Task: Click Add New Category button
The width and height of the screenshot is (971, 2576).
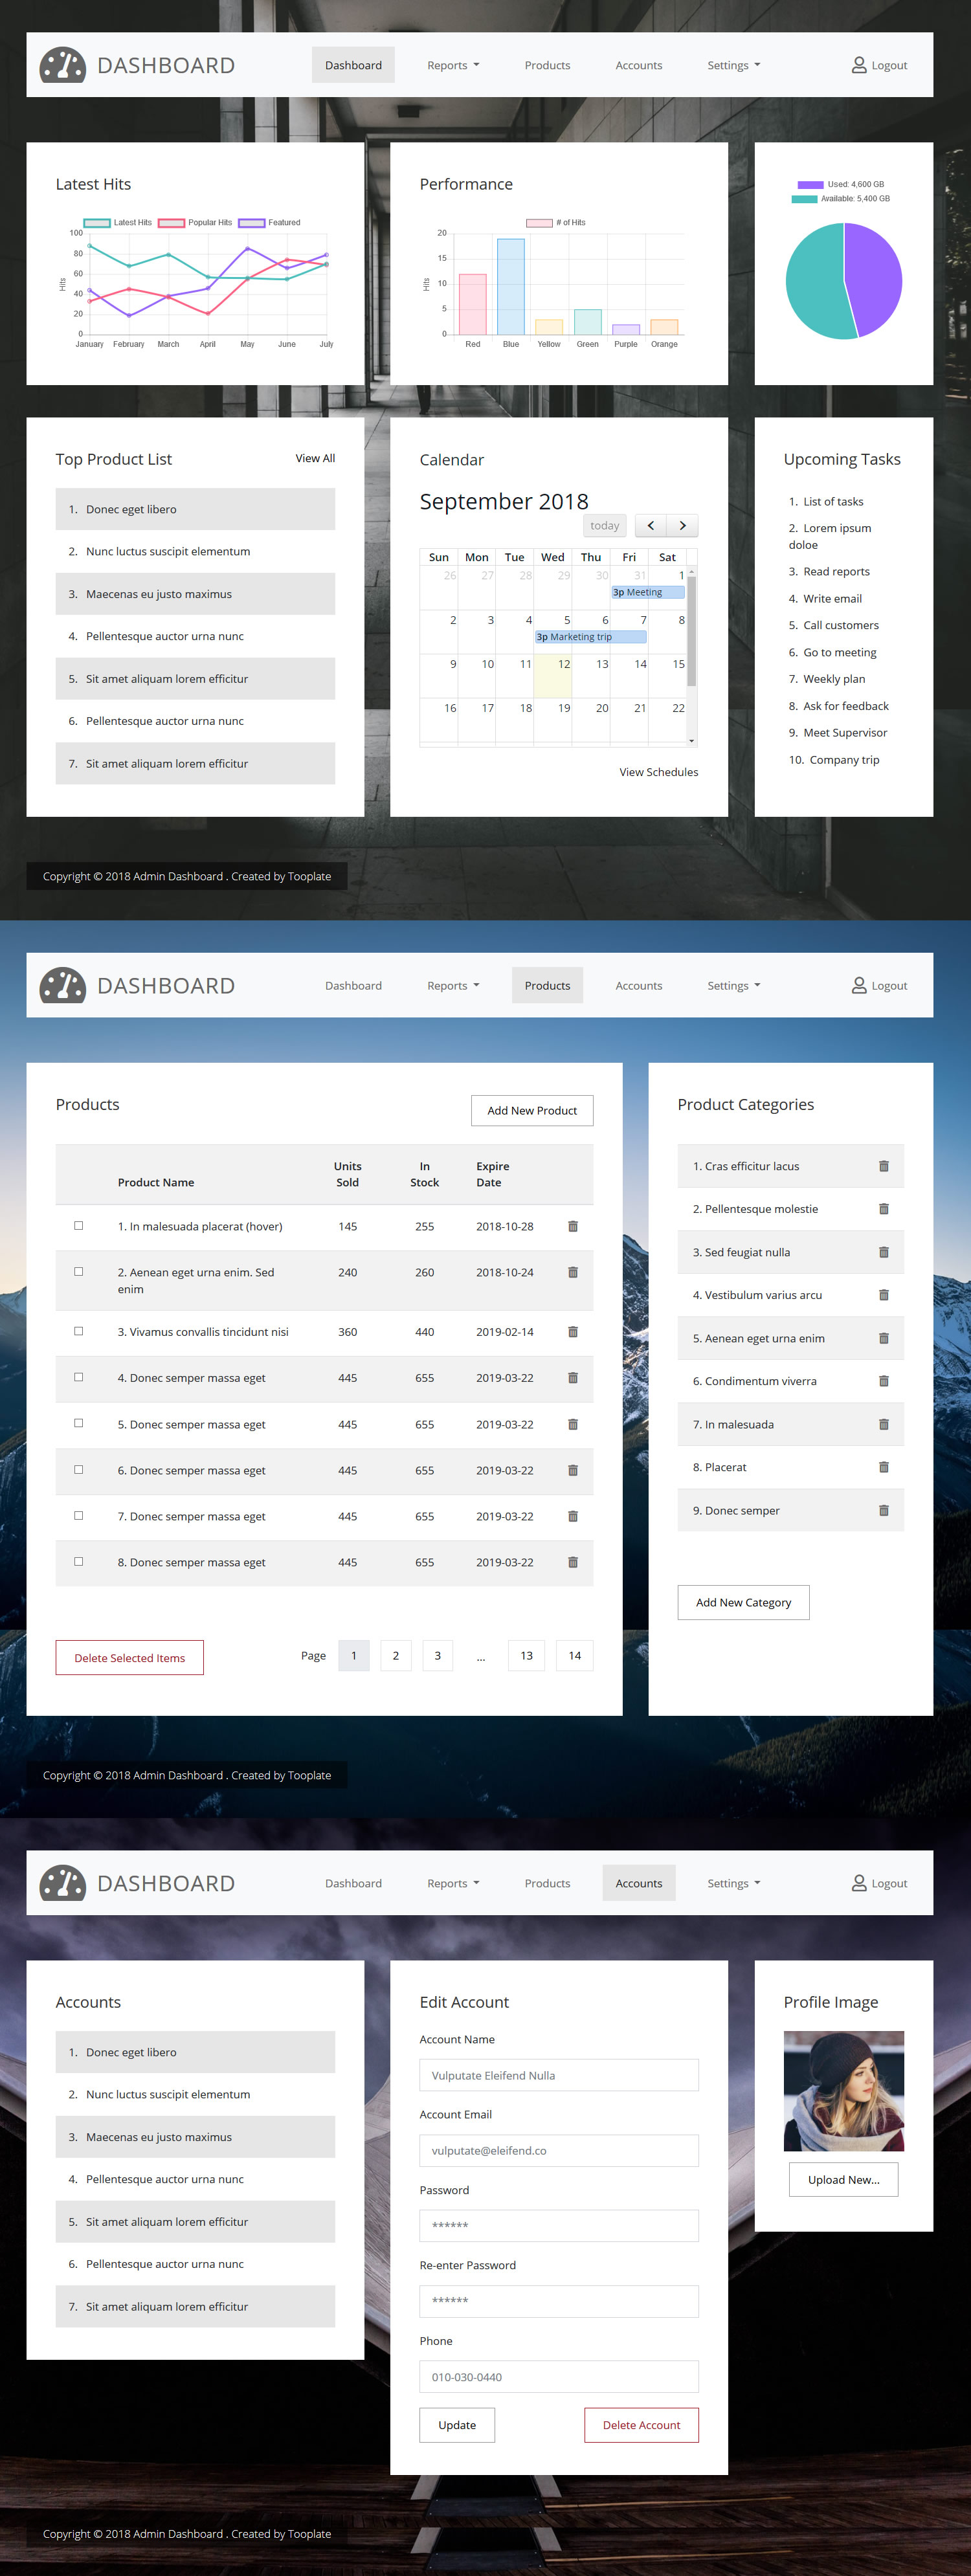Action: pos(743,1602)
